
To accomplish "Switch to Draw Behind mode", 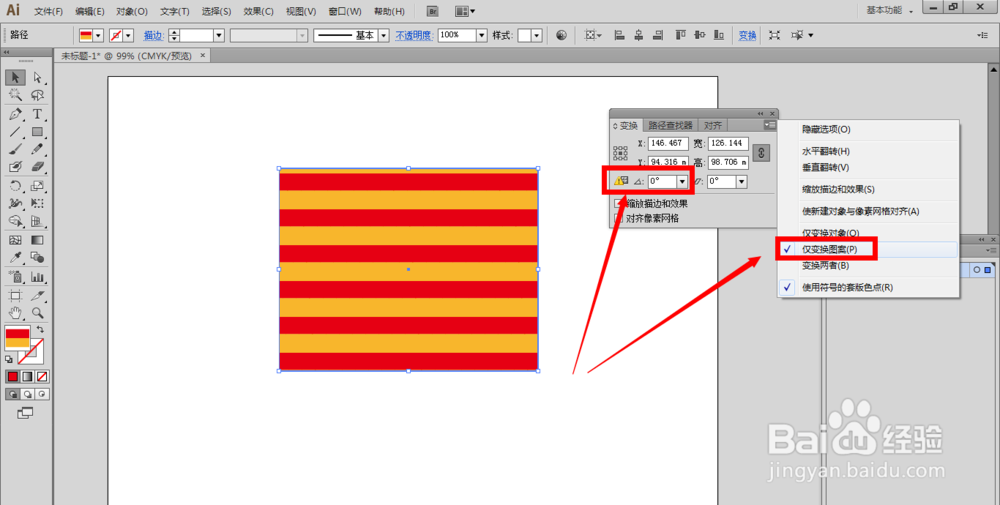I will pos(27,394).
